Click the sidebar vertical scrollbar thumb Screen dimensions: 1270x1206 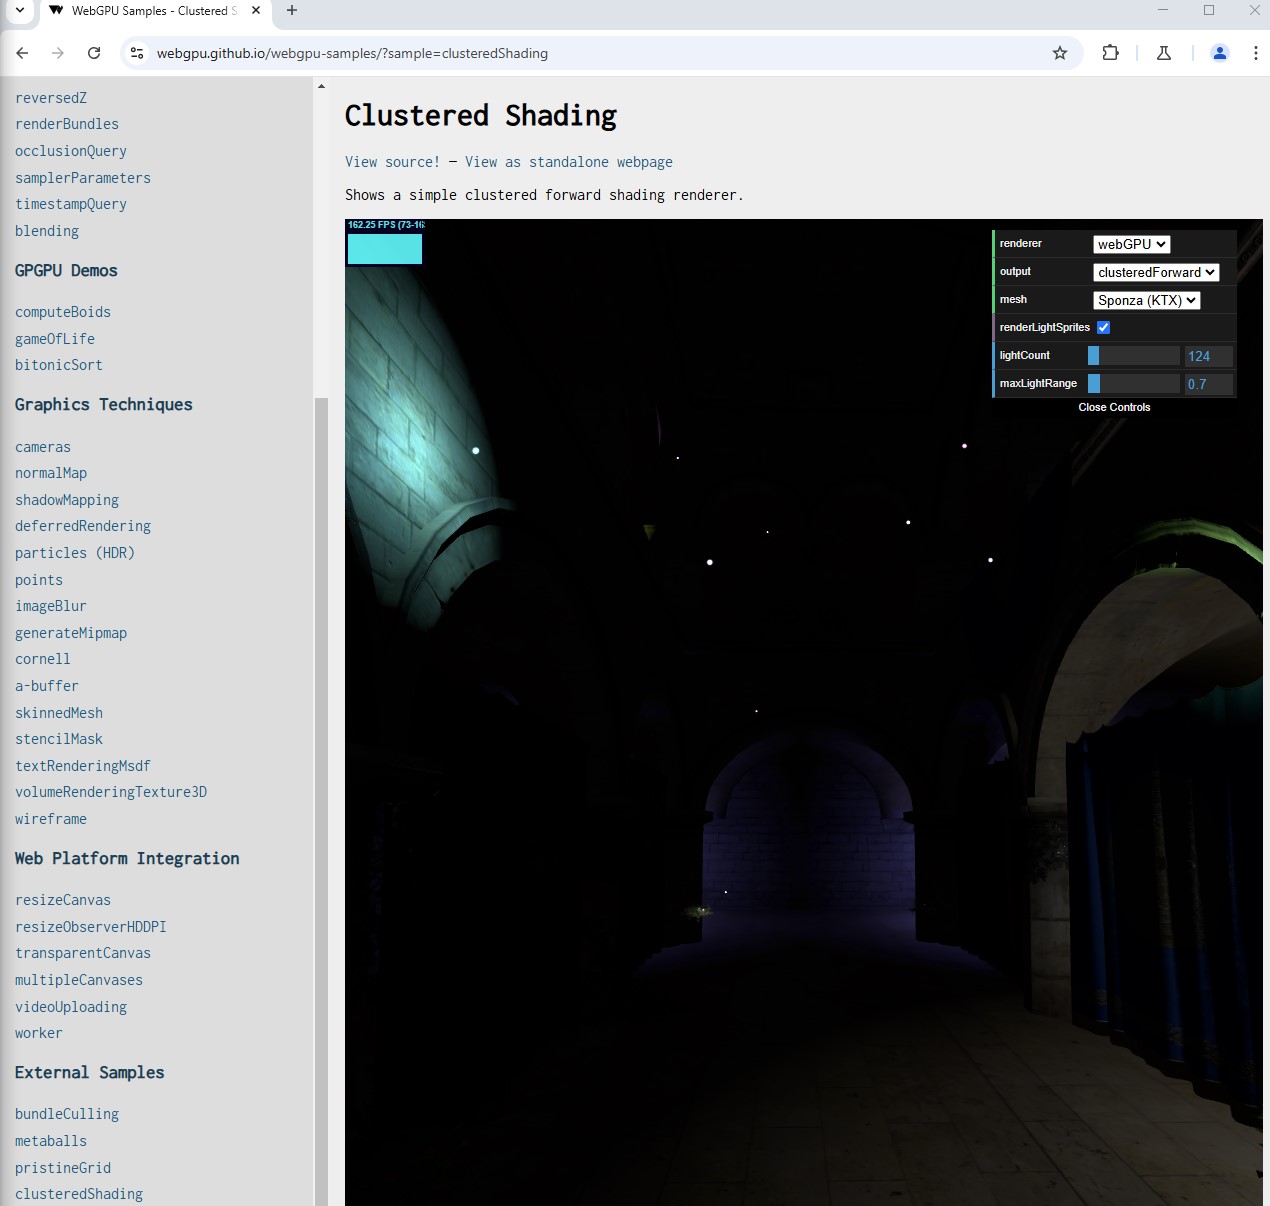coord(321,801)
